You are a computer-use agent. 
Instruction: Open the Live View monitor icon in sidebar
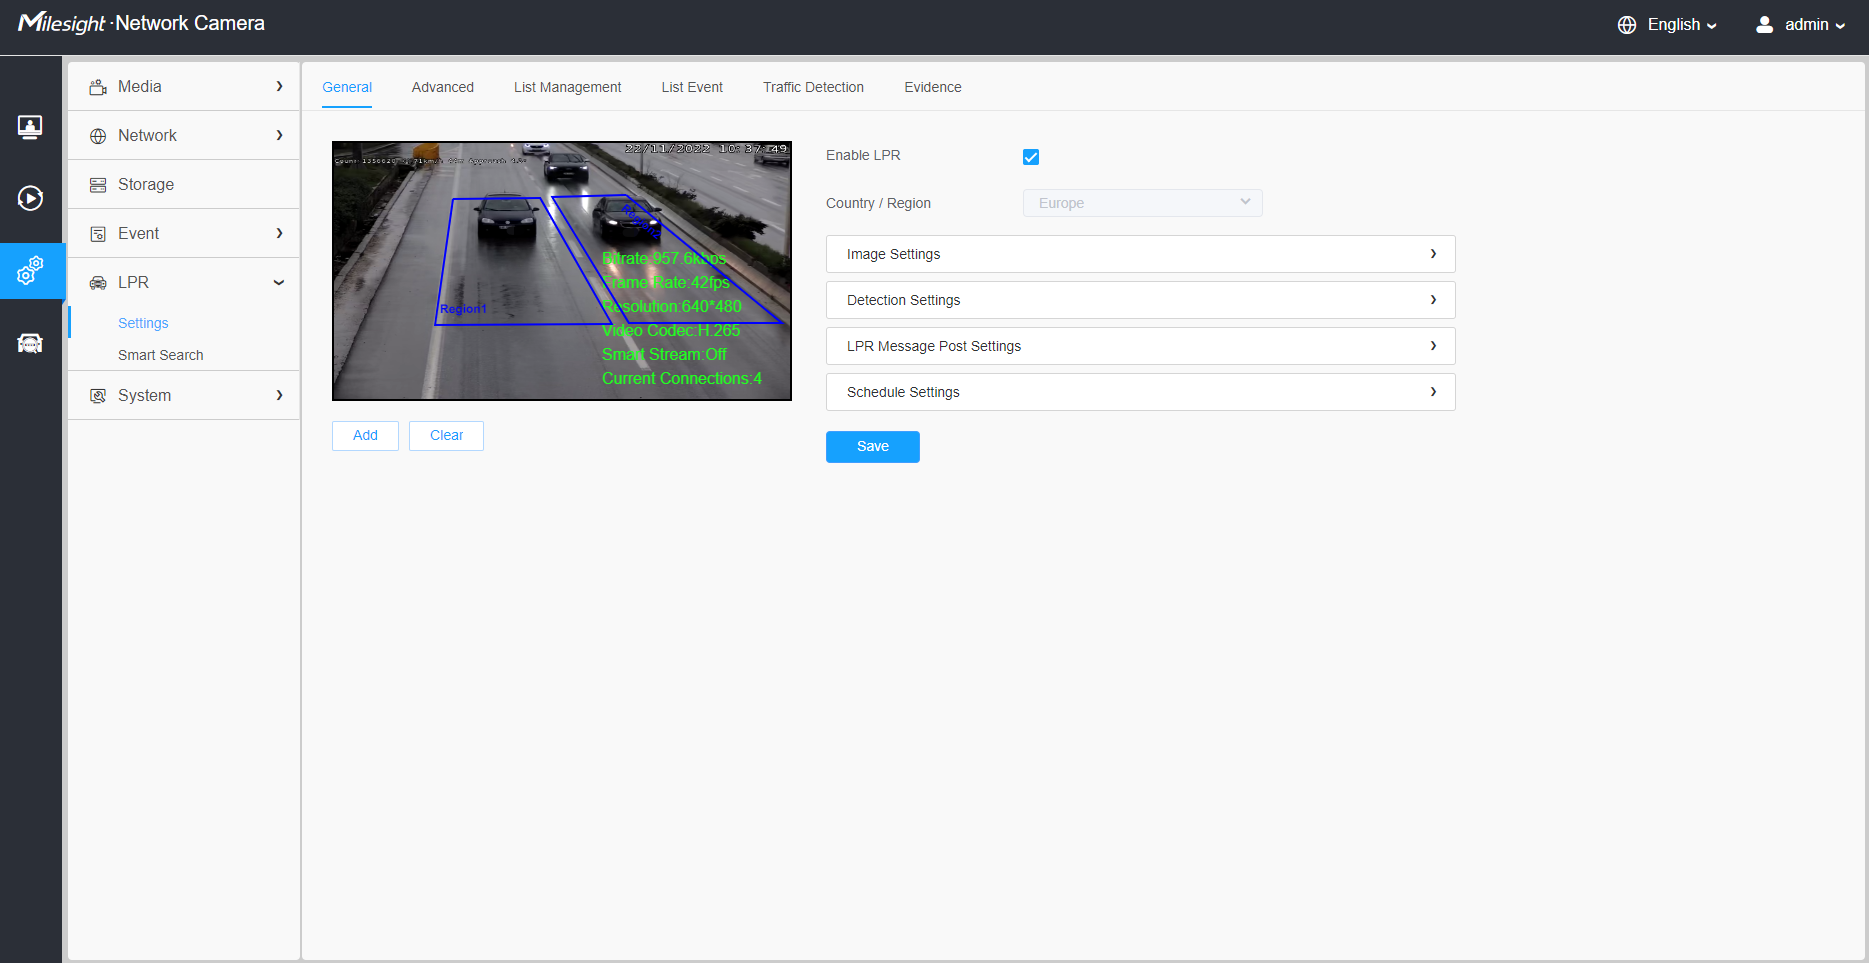click(30, 127)
